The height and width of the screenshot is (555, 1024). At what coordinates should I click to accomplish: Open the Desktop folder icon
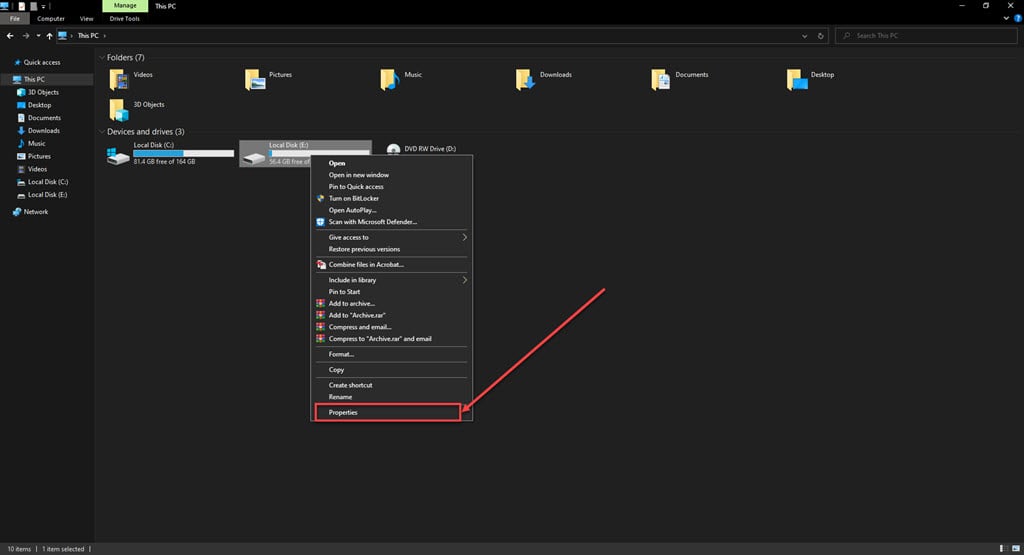pos(797,80)
